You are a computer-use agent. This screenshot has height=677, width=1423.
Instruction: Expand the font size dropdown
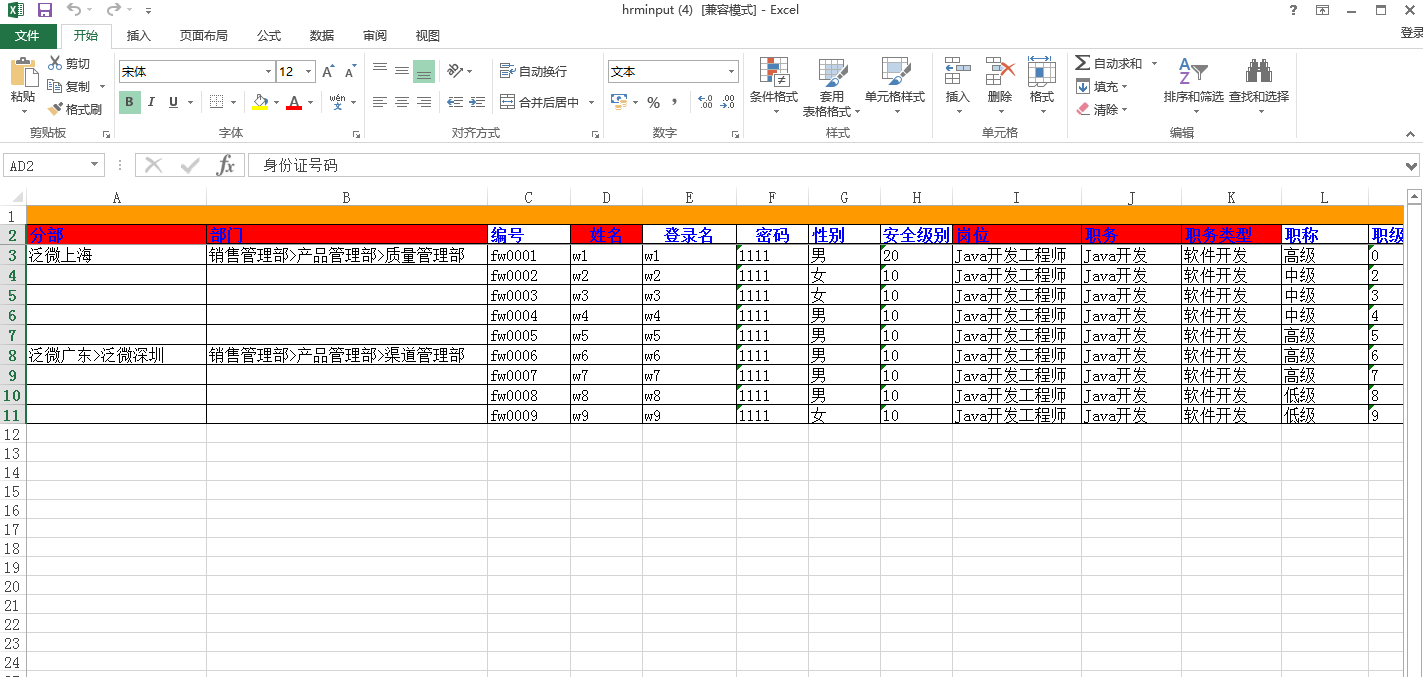tap(308, 72)
